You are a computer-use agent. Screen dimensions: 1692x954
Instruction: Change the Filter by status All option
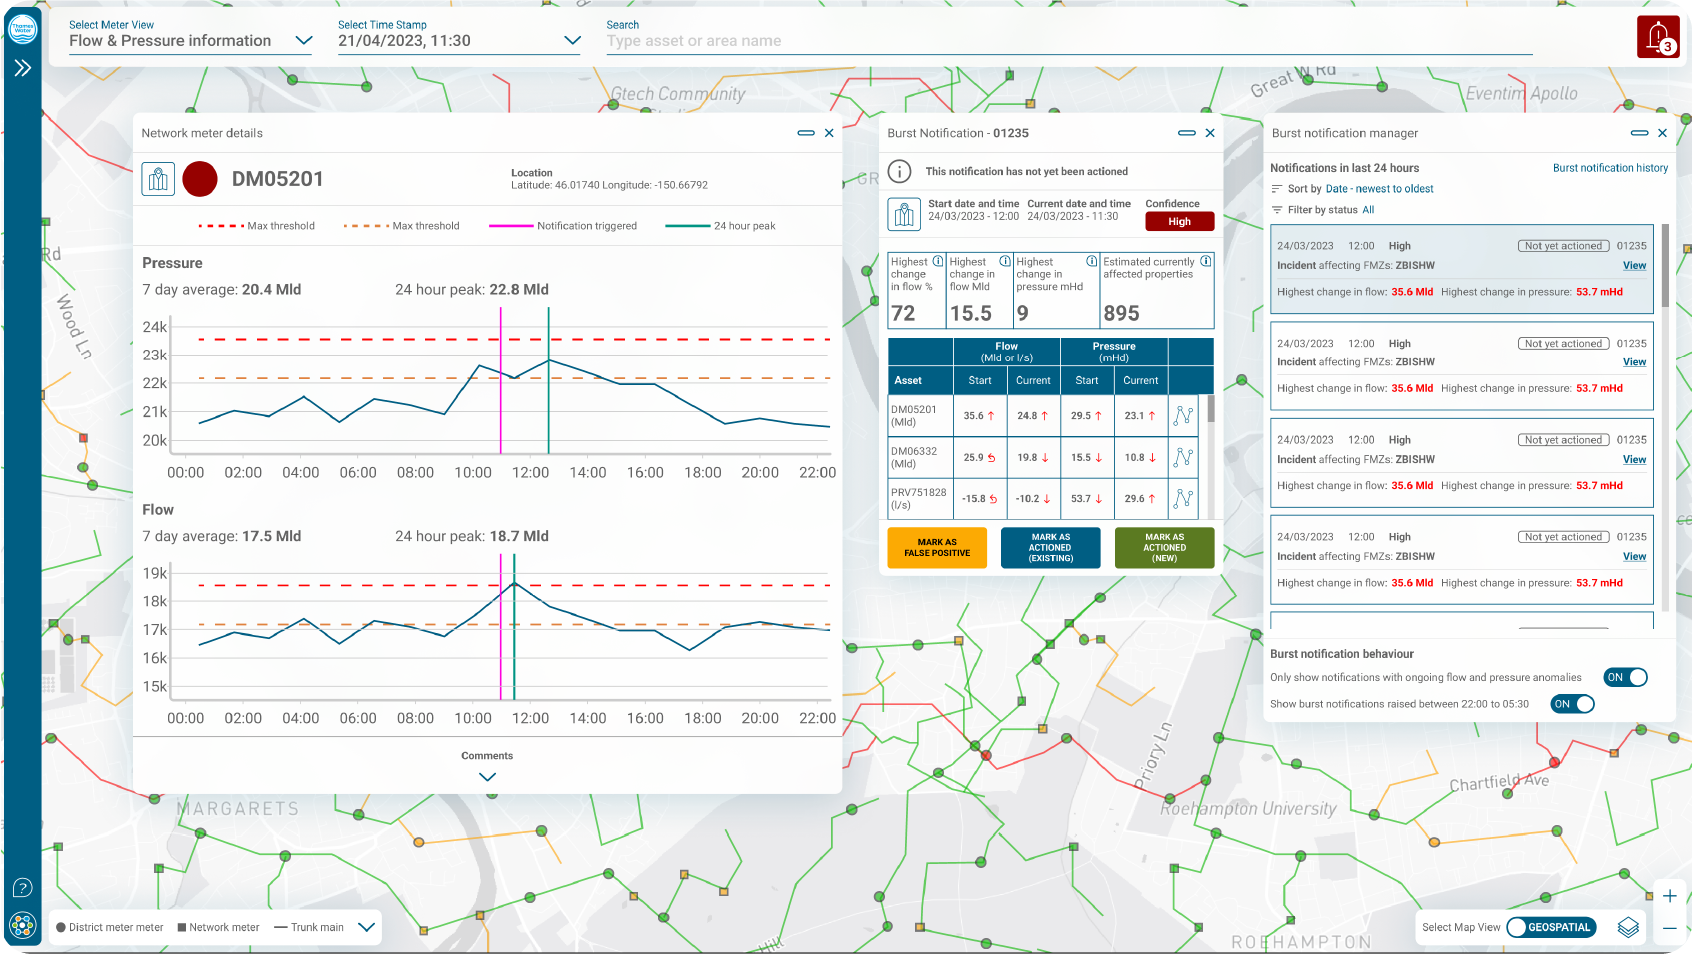pos(1368,210)
